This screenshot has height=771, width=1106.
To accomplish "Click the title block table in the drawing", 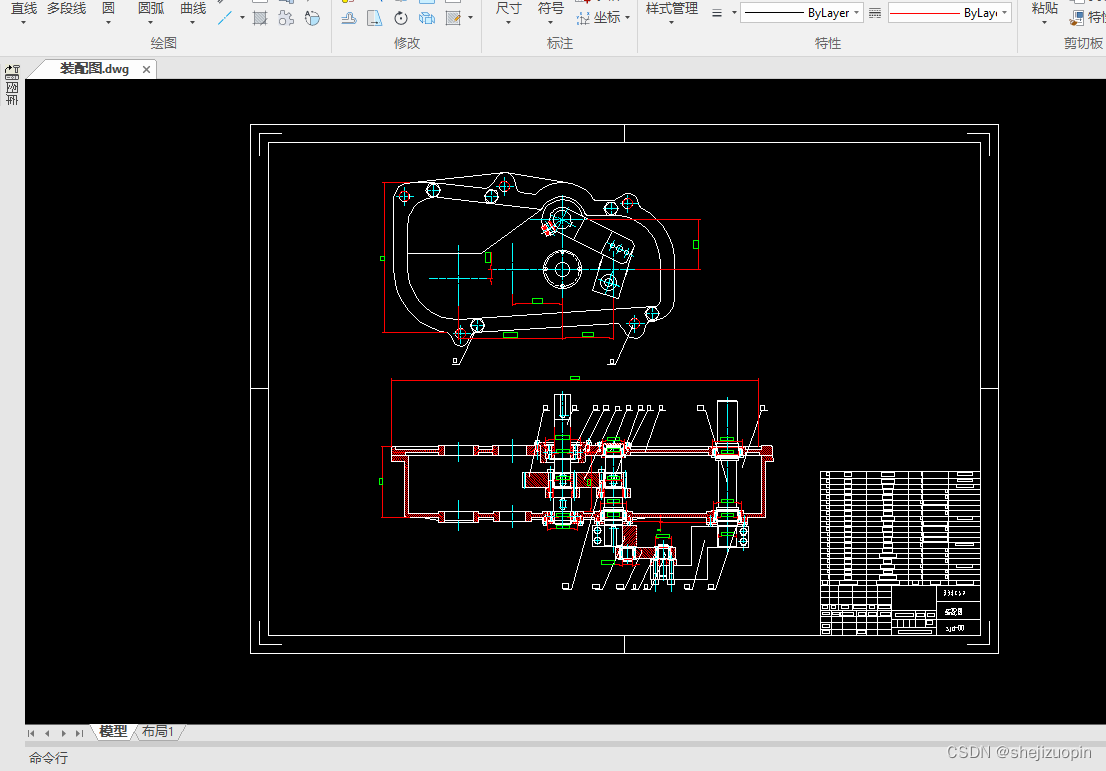I will [x=900, y=553].
